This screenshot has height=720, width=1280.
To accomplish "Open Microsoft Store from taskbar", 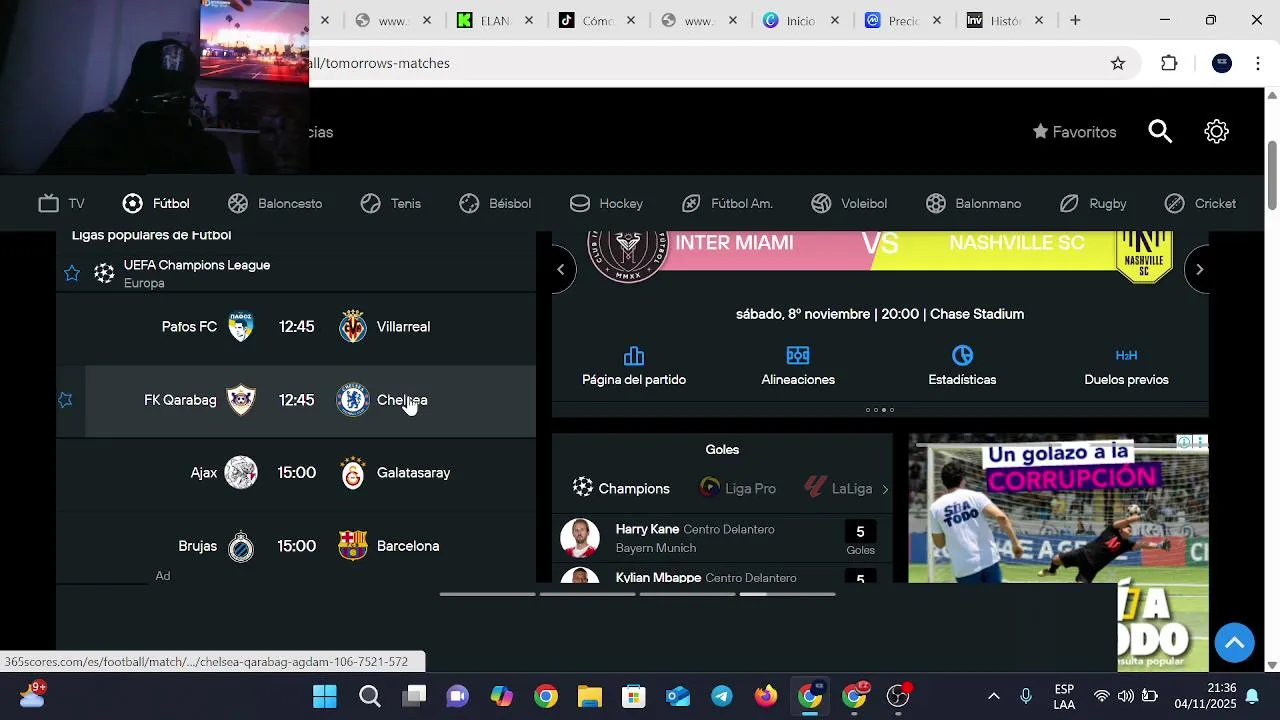I will [634, 696].
